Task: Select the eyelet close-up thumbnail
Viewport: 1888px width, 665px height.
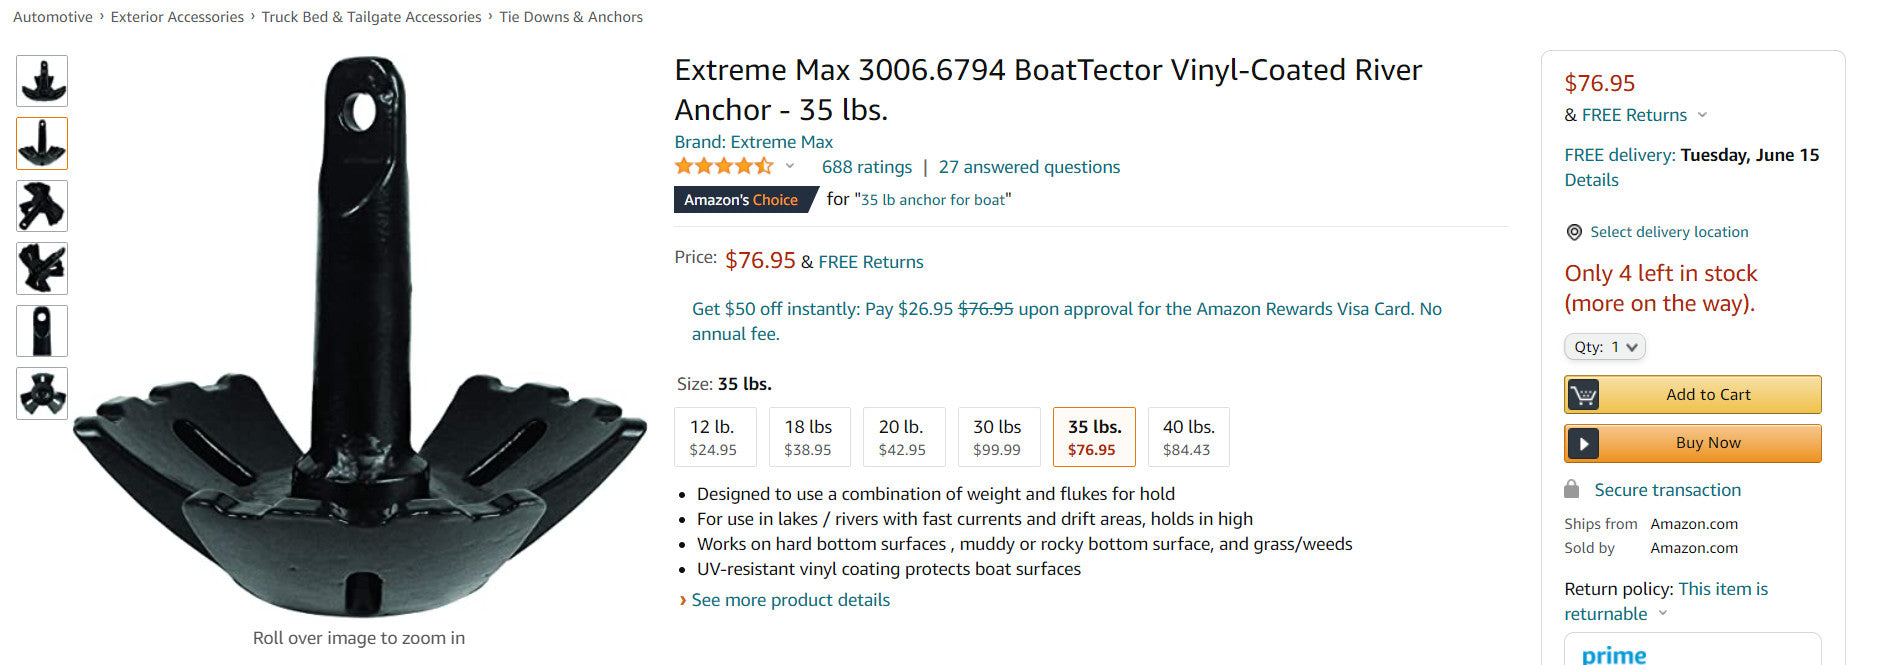Action: (42, 331)
